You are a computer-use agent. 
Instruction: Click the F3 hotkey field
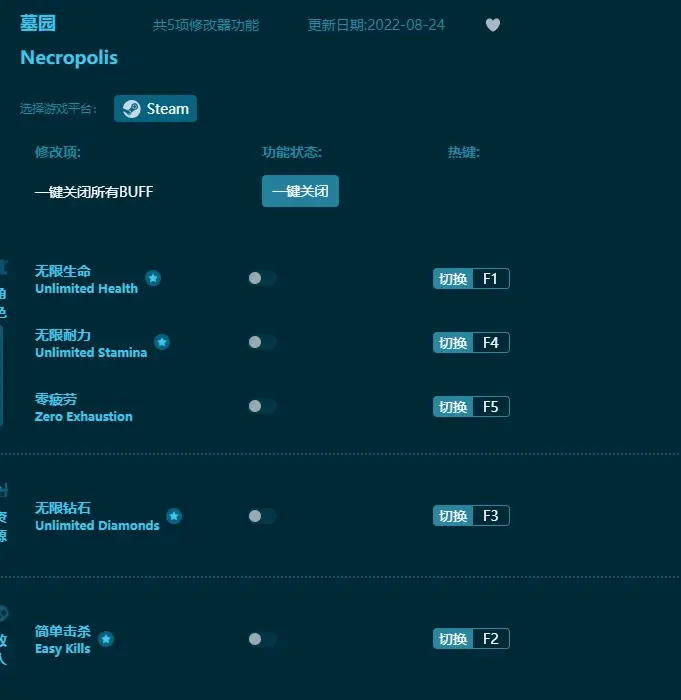pyautogui.click(x=491, y=516)
